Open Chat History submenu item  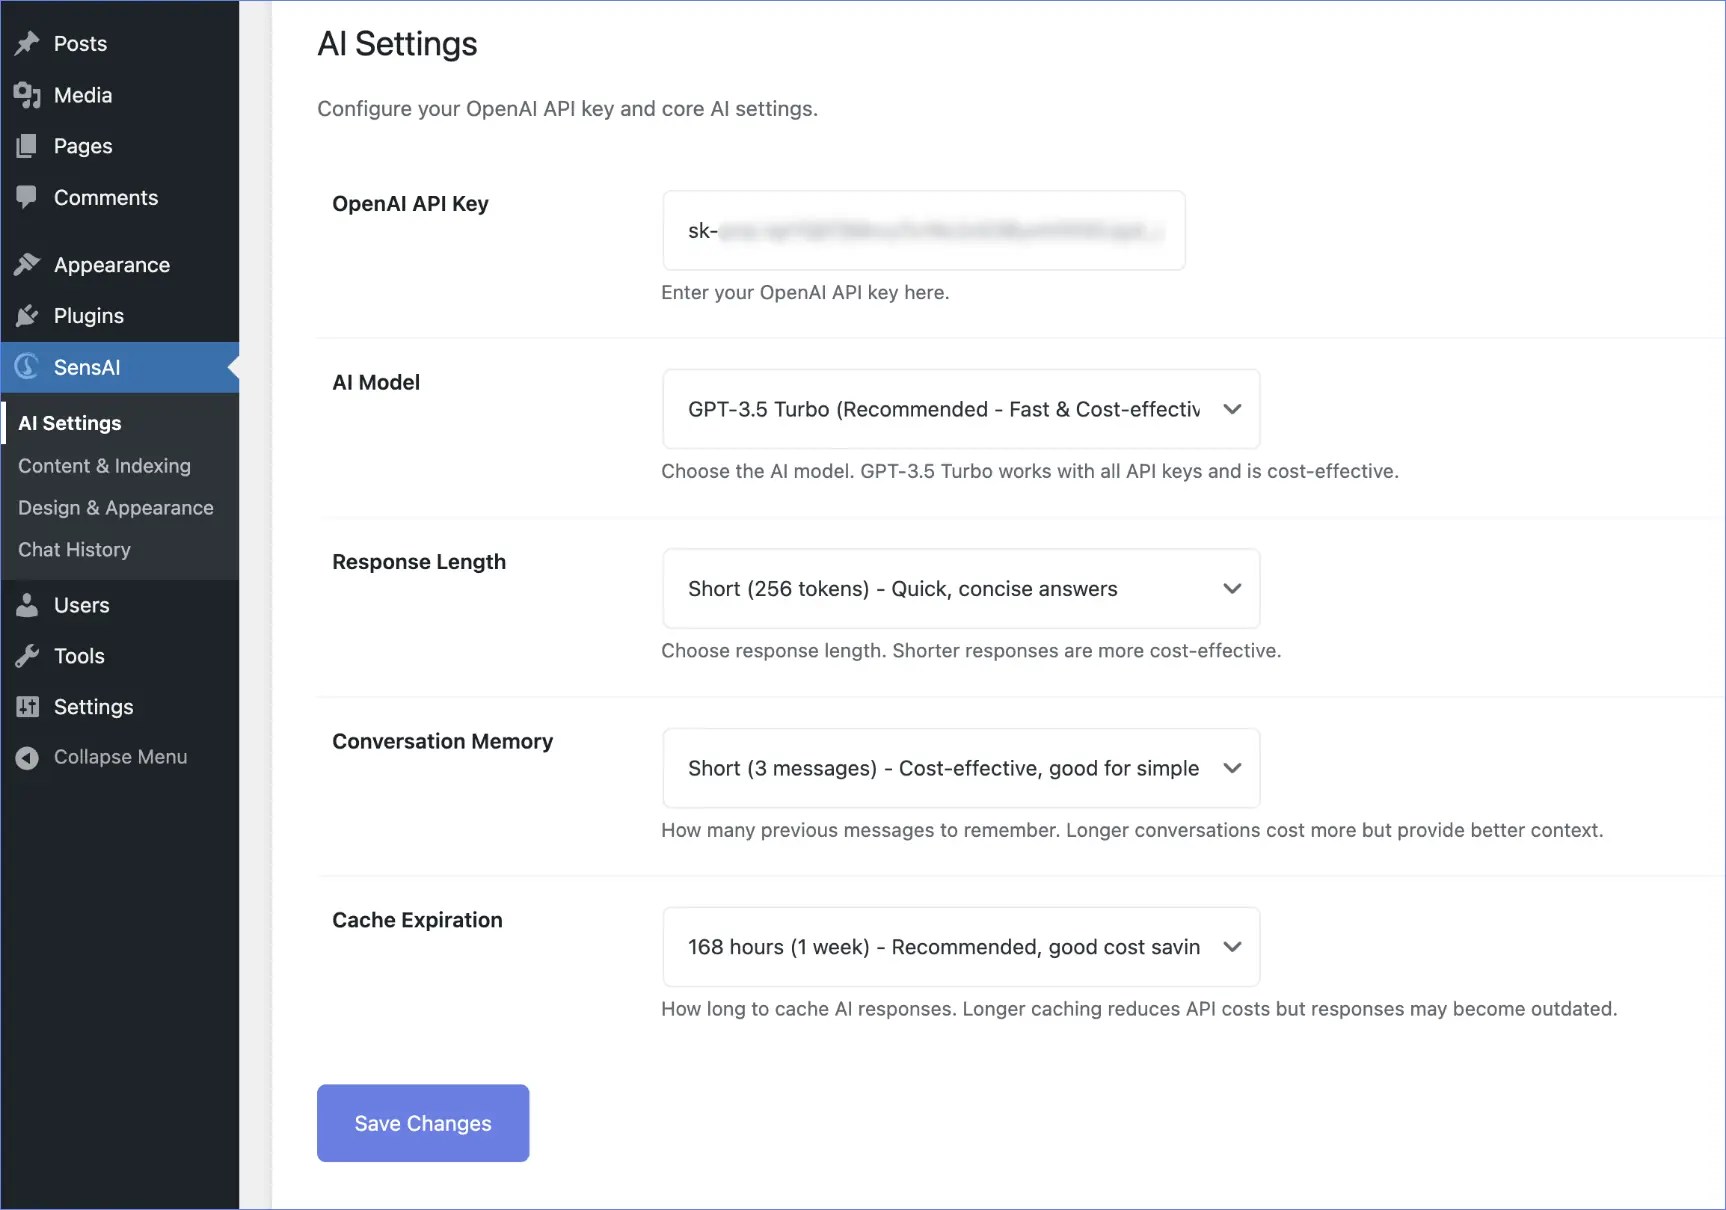(x=74, y=550)
